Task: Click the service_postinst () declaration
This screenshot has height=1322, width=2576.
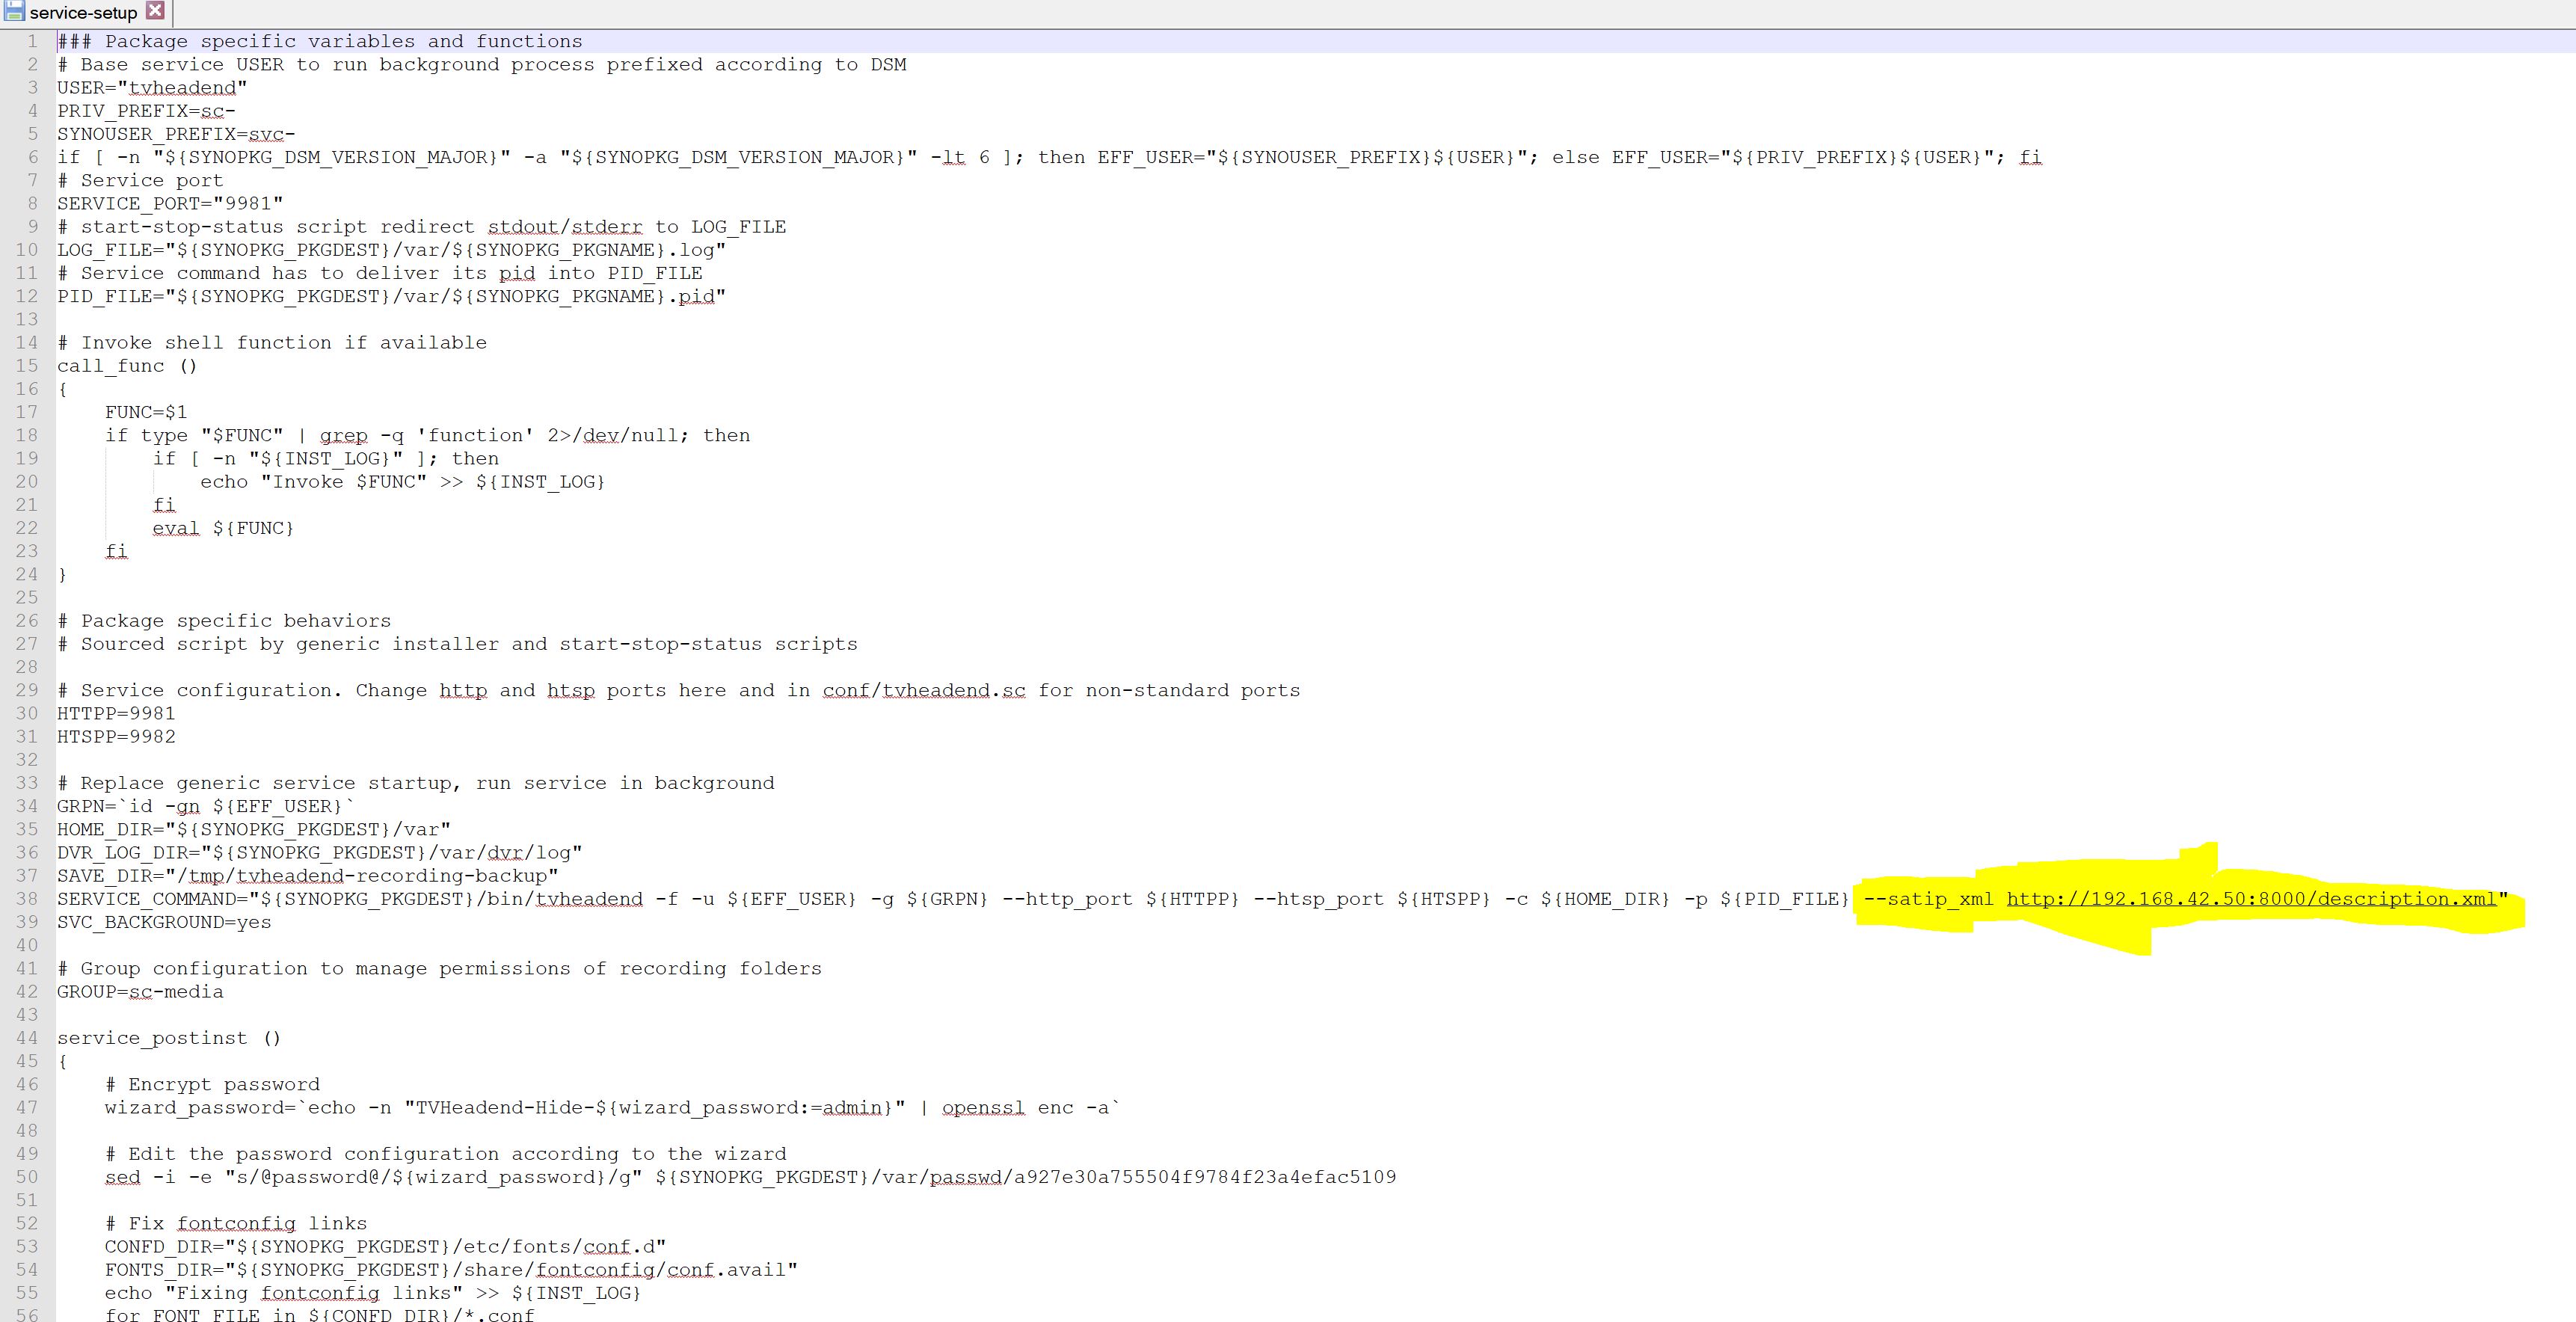Action: tap(169, 1038)
